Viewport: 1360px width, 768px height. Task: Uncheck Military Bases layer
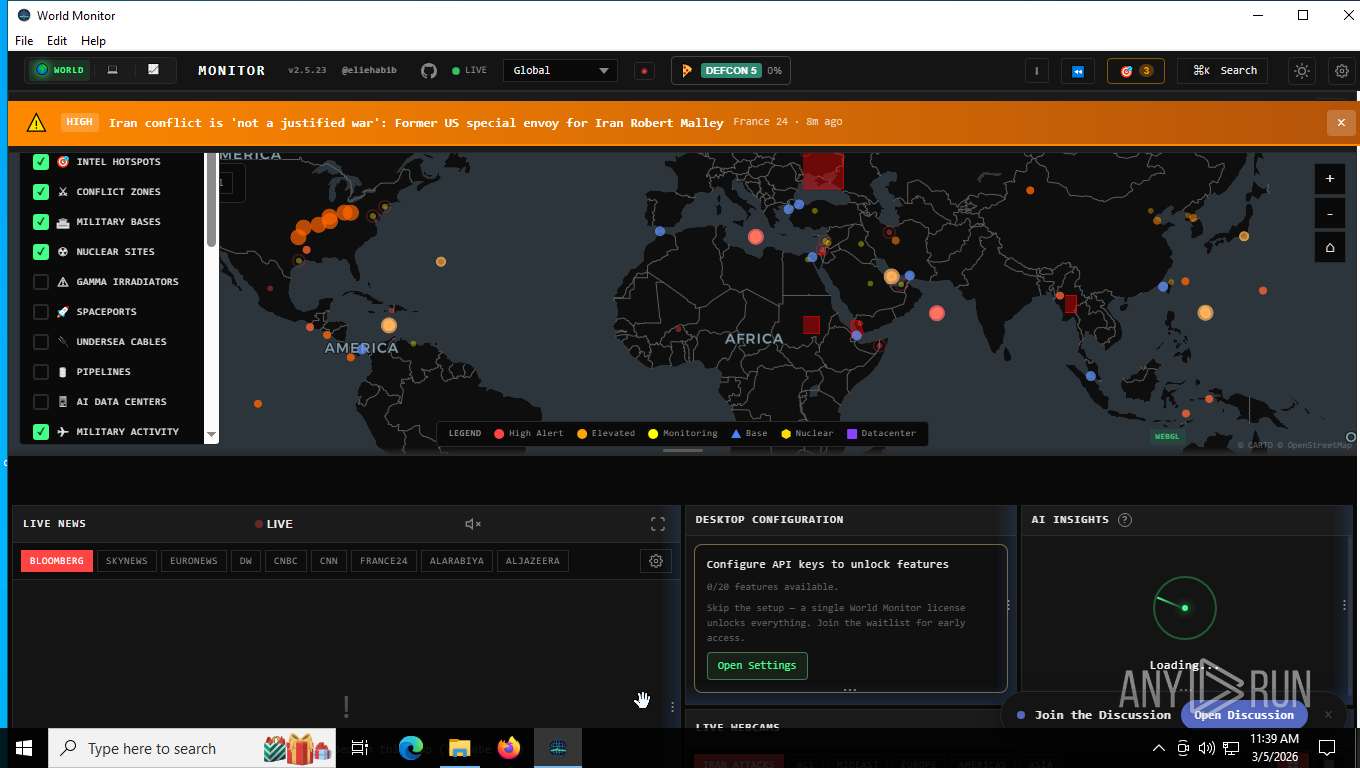(41, 221)
